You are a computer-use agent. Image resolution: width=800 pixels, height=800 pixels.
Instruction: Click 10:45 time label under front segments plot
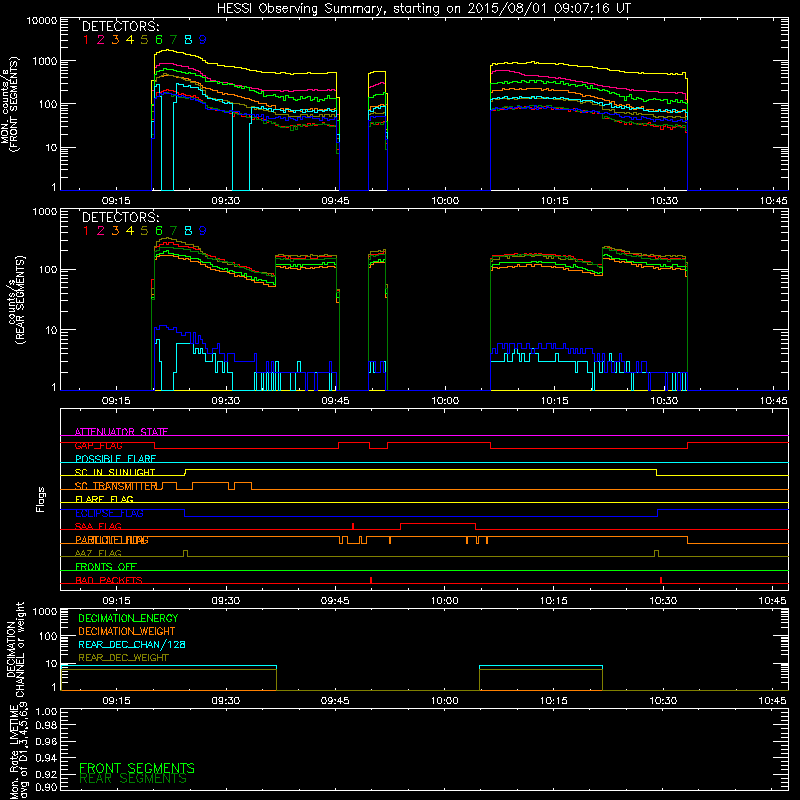[x=773, y=201]
